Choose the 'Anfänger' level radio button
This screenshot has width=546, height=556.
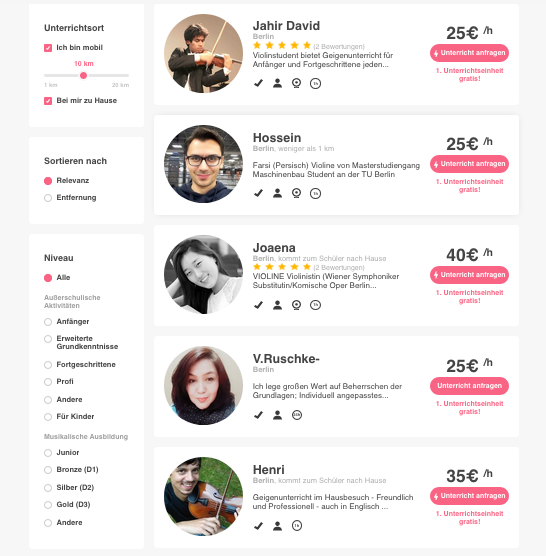48,322
